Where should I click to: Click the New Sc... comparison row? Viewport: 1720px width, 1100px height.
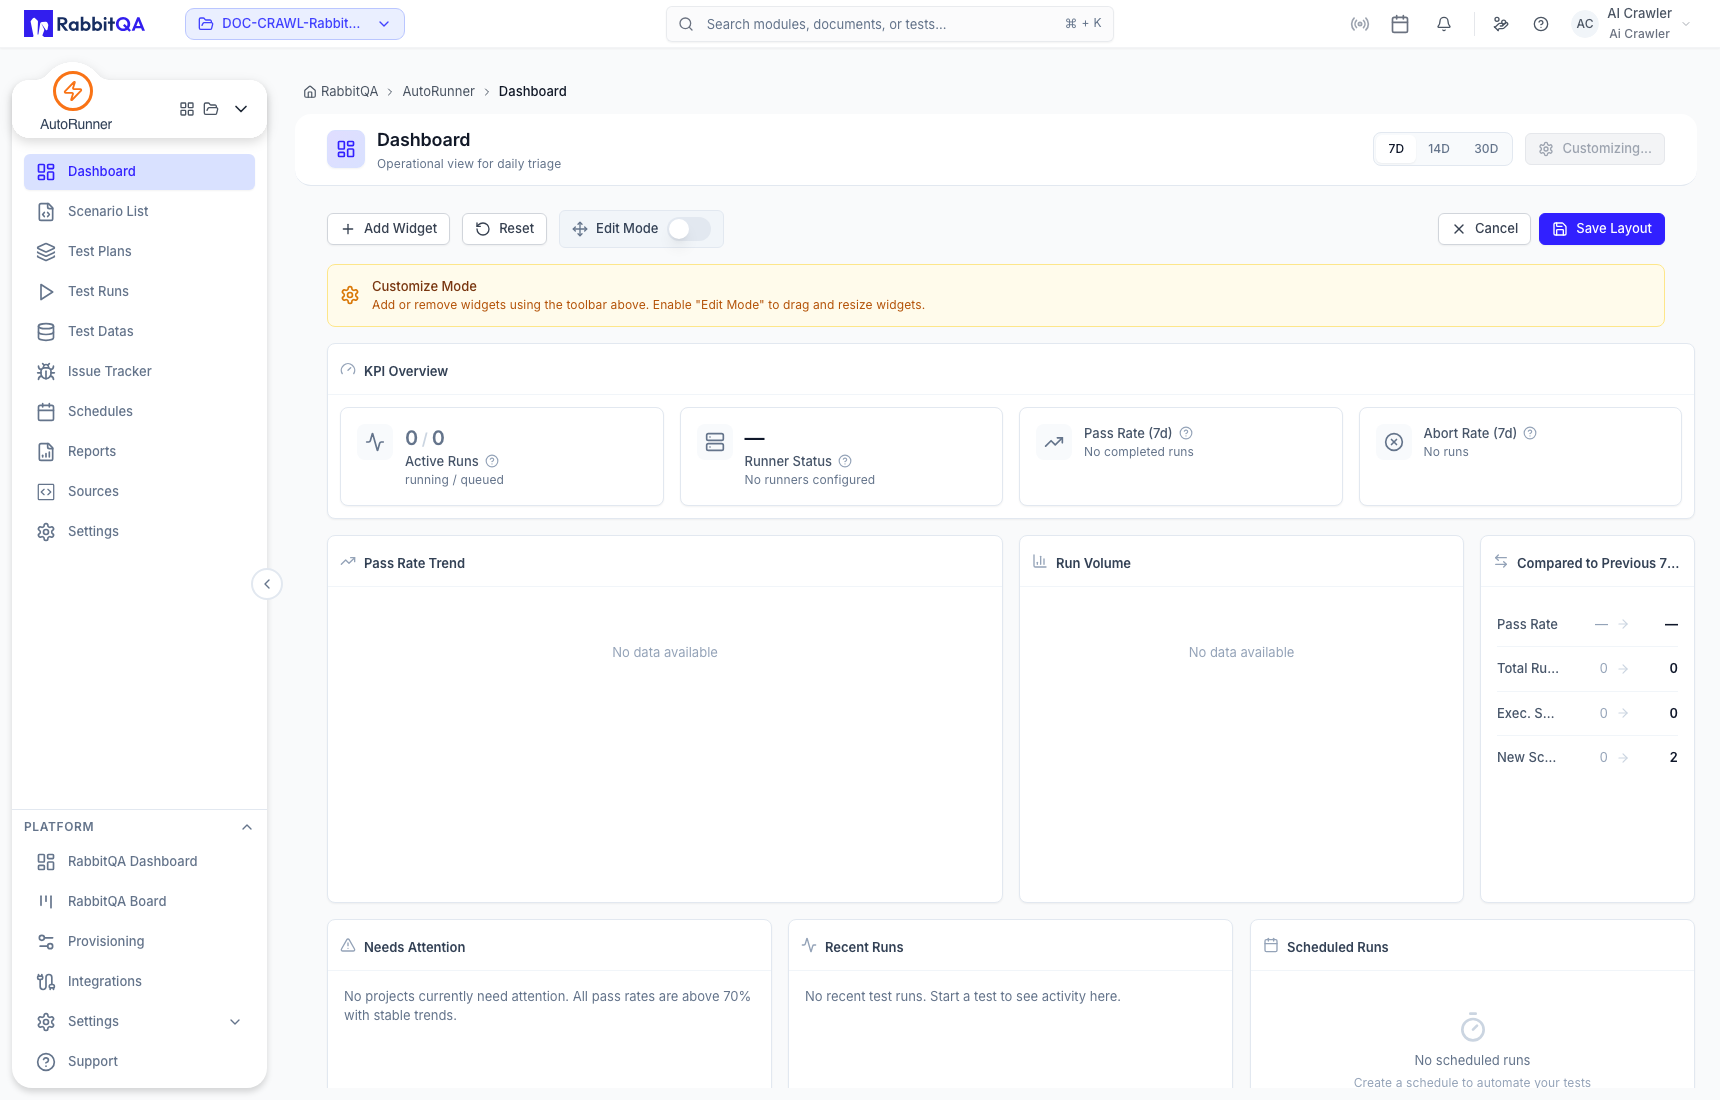[1587, 758]
